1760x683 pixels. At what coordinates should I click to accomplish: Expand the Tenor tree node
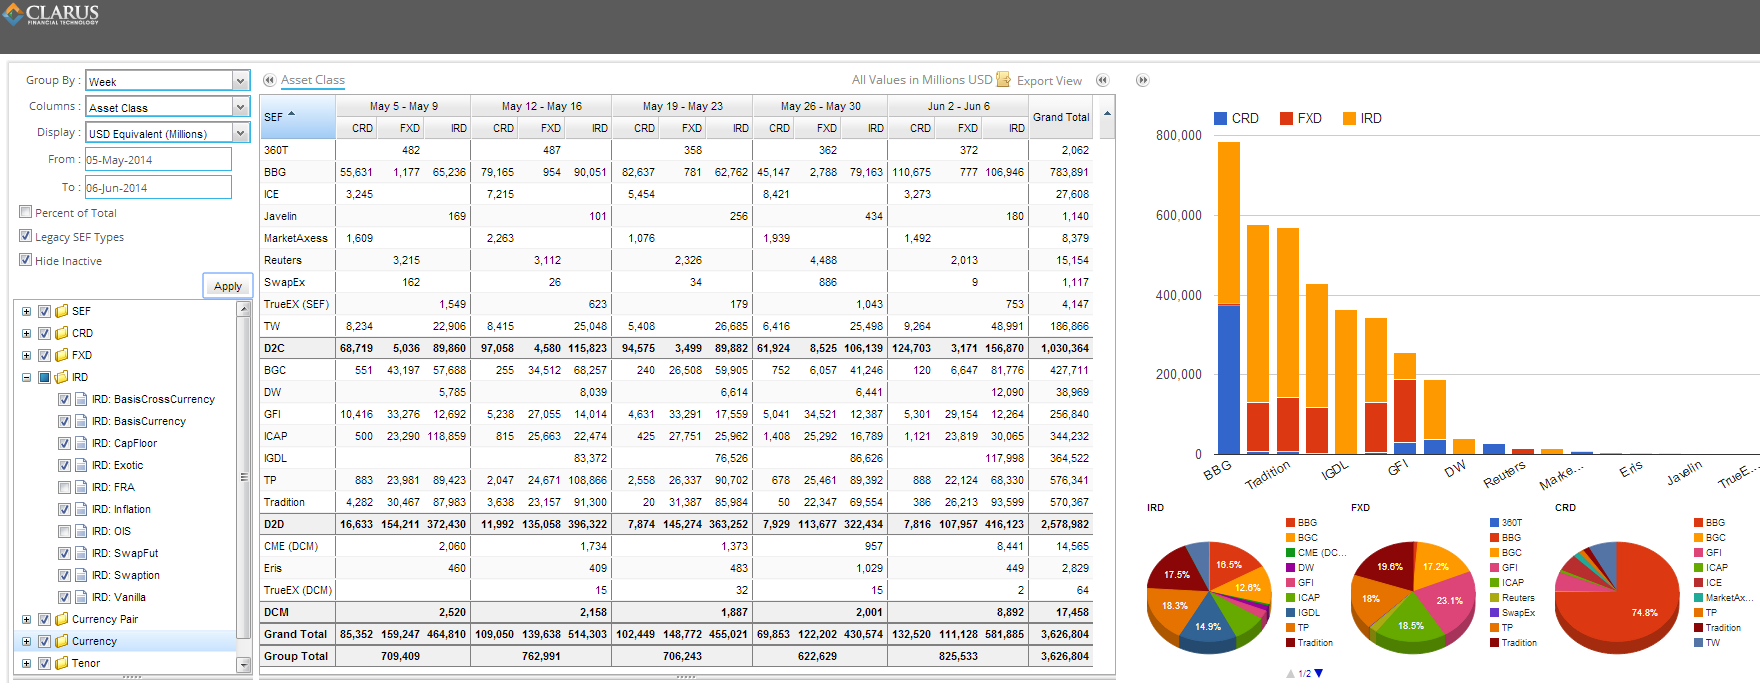26,663
